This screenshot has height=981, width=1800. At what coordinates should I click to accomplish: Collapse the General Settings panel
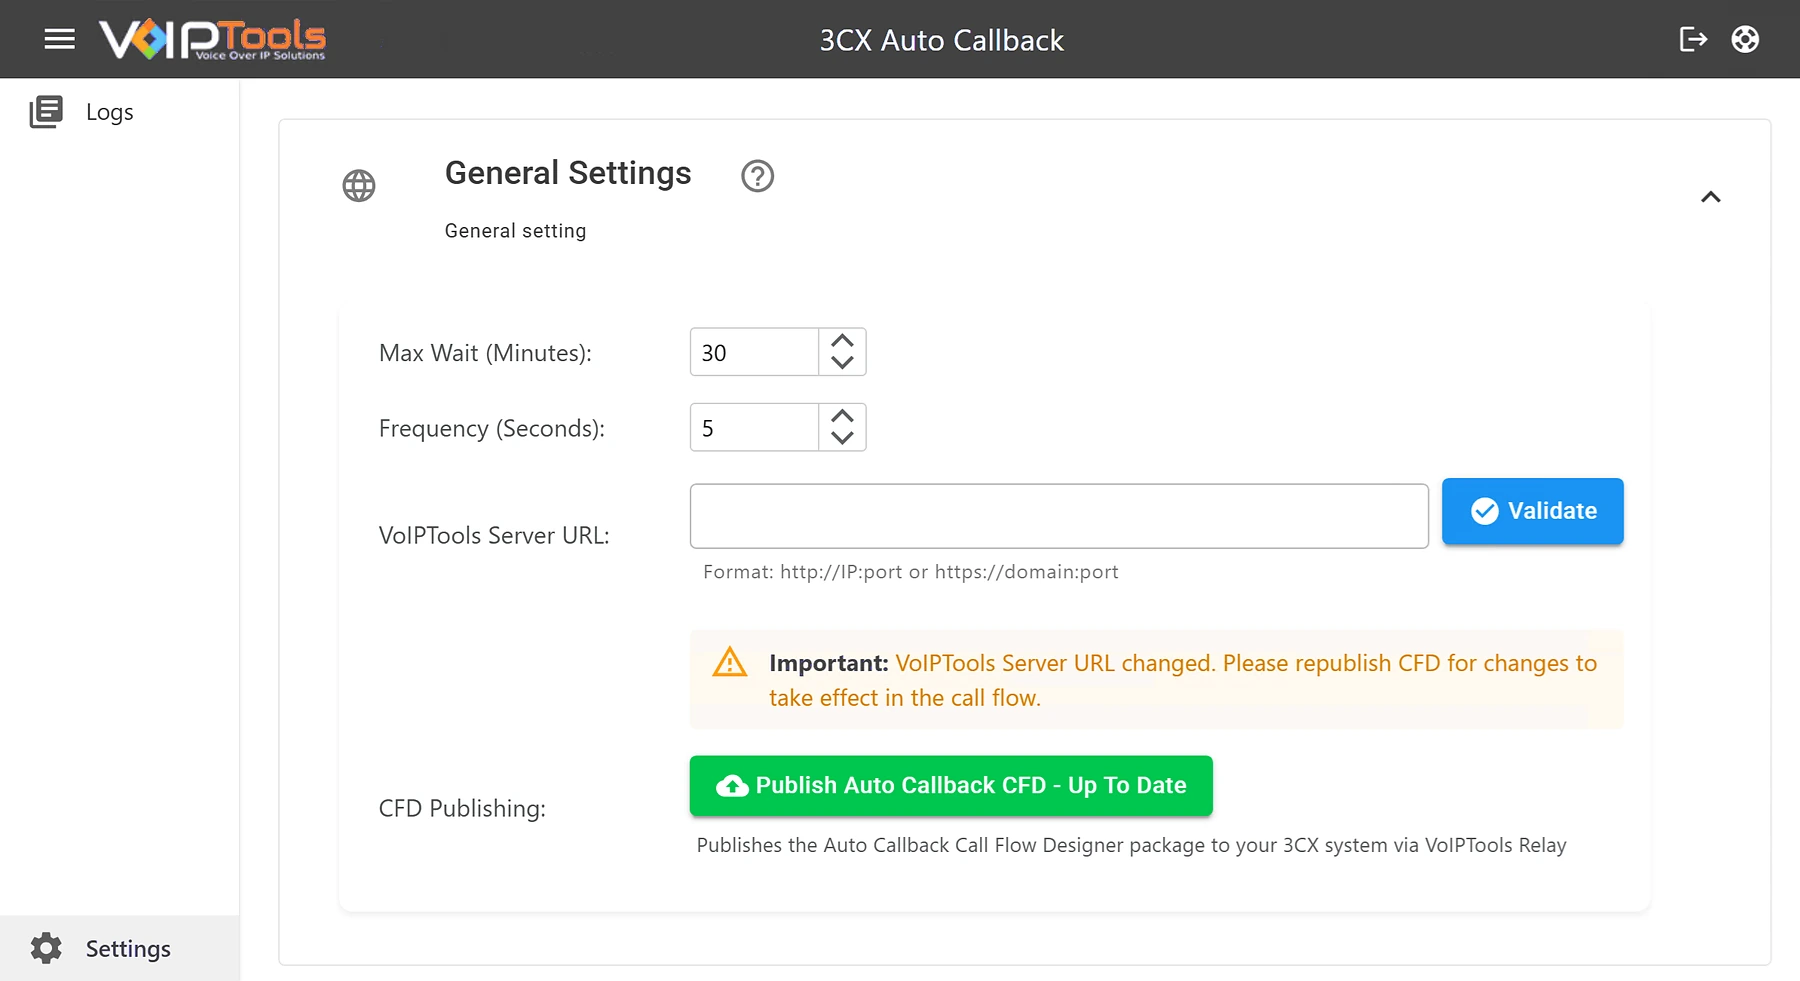(x=1711, y=197)
